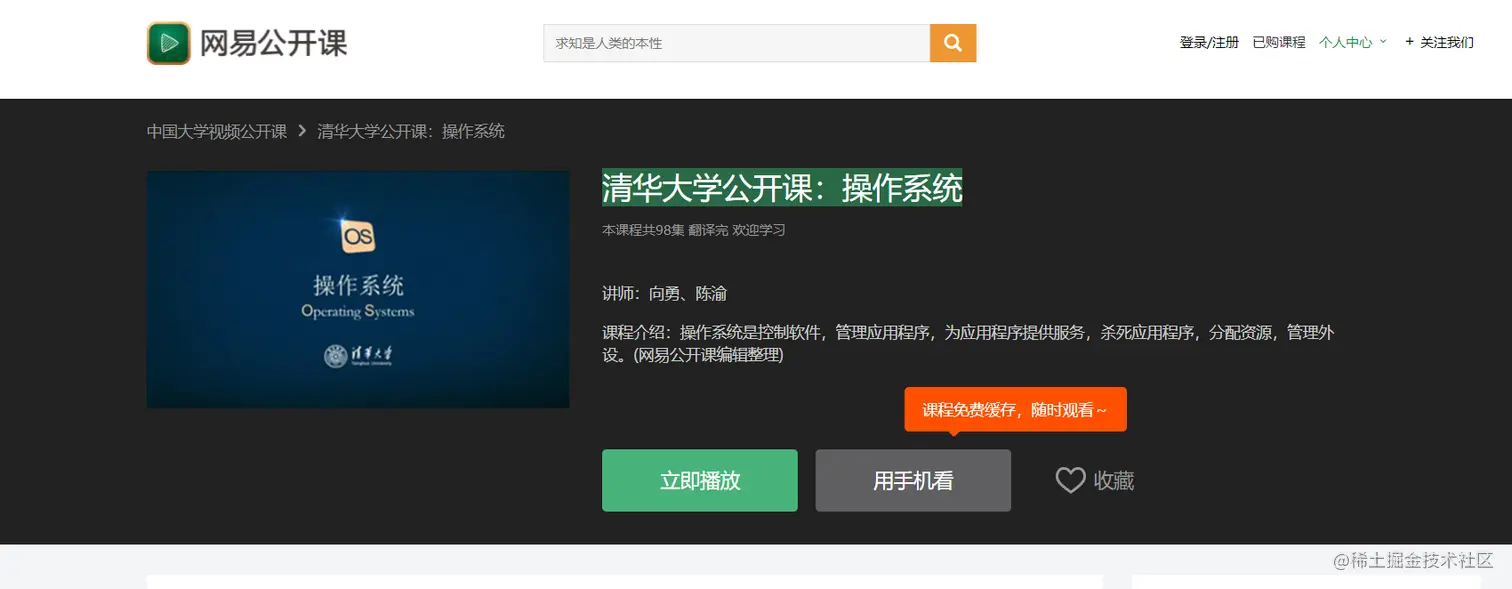Add the course to favorites via 收藏

[1113, 481]
